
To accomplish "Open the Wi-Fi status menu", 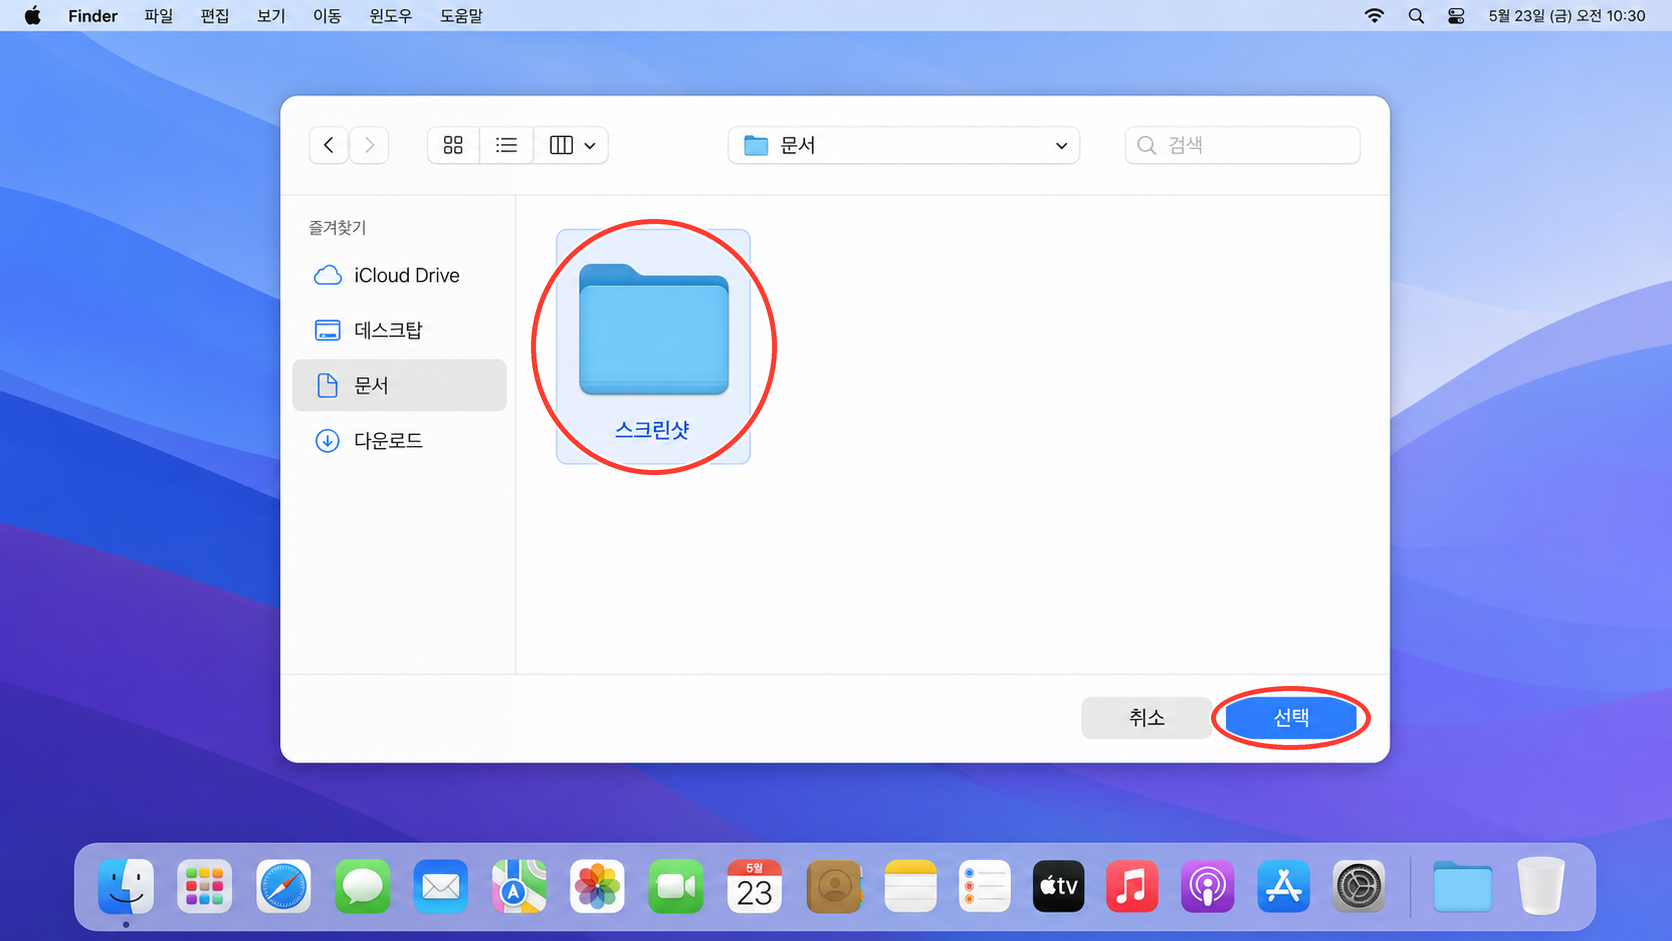I will point(1375,16).
